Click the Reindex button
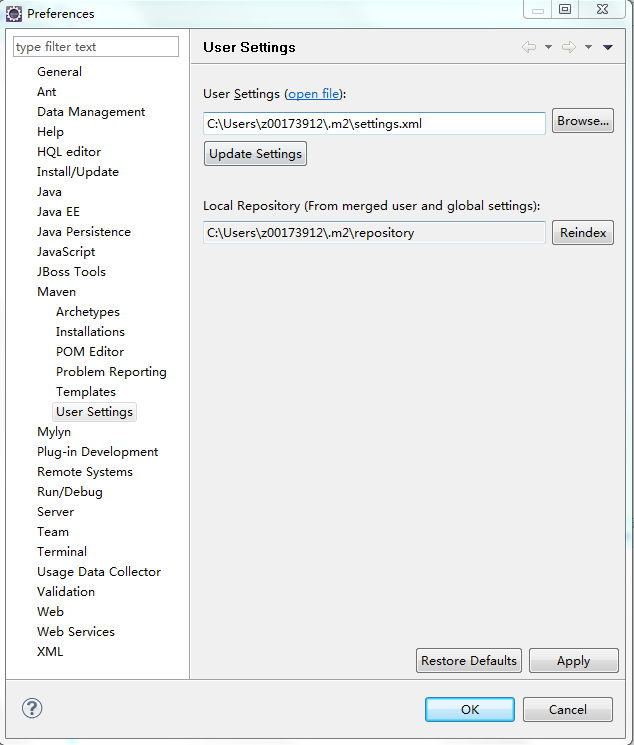The image size is (634, 745). (x=582, y=233)
